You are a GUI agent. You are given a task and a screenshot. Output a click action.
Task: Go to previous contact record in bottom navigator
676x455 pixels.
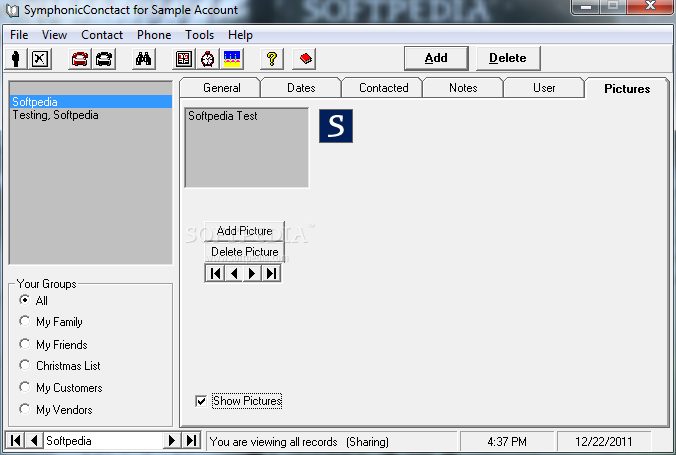point(34,440)
